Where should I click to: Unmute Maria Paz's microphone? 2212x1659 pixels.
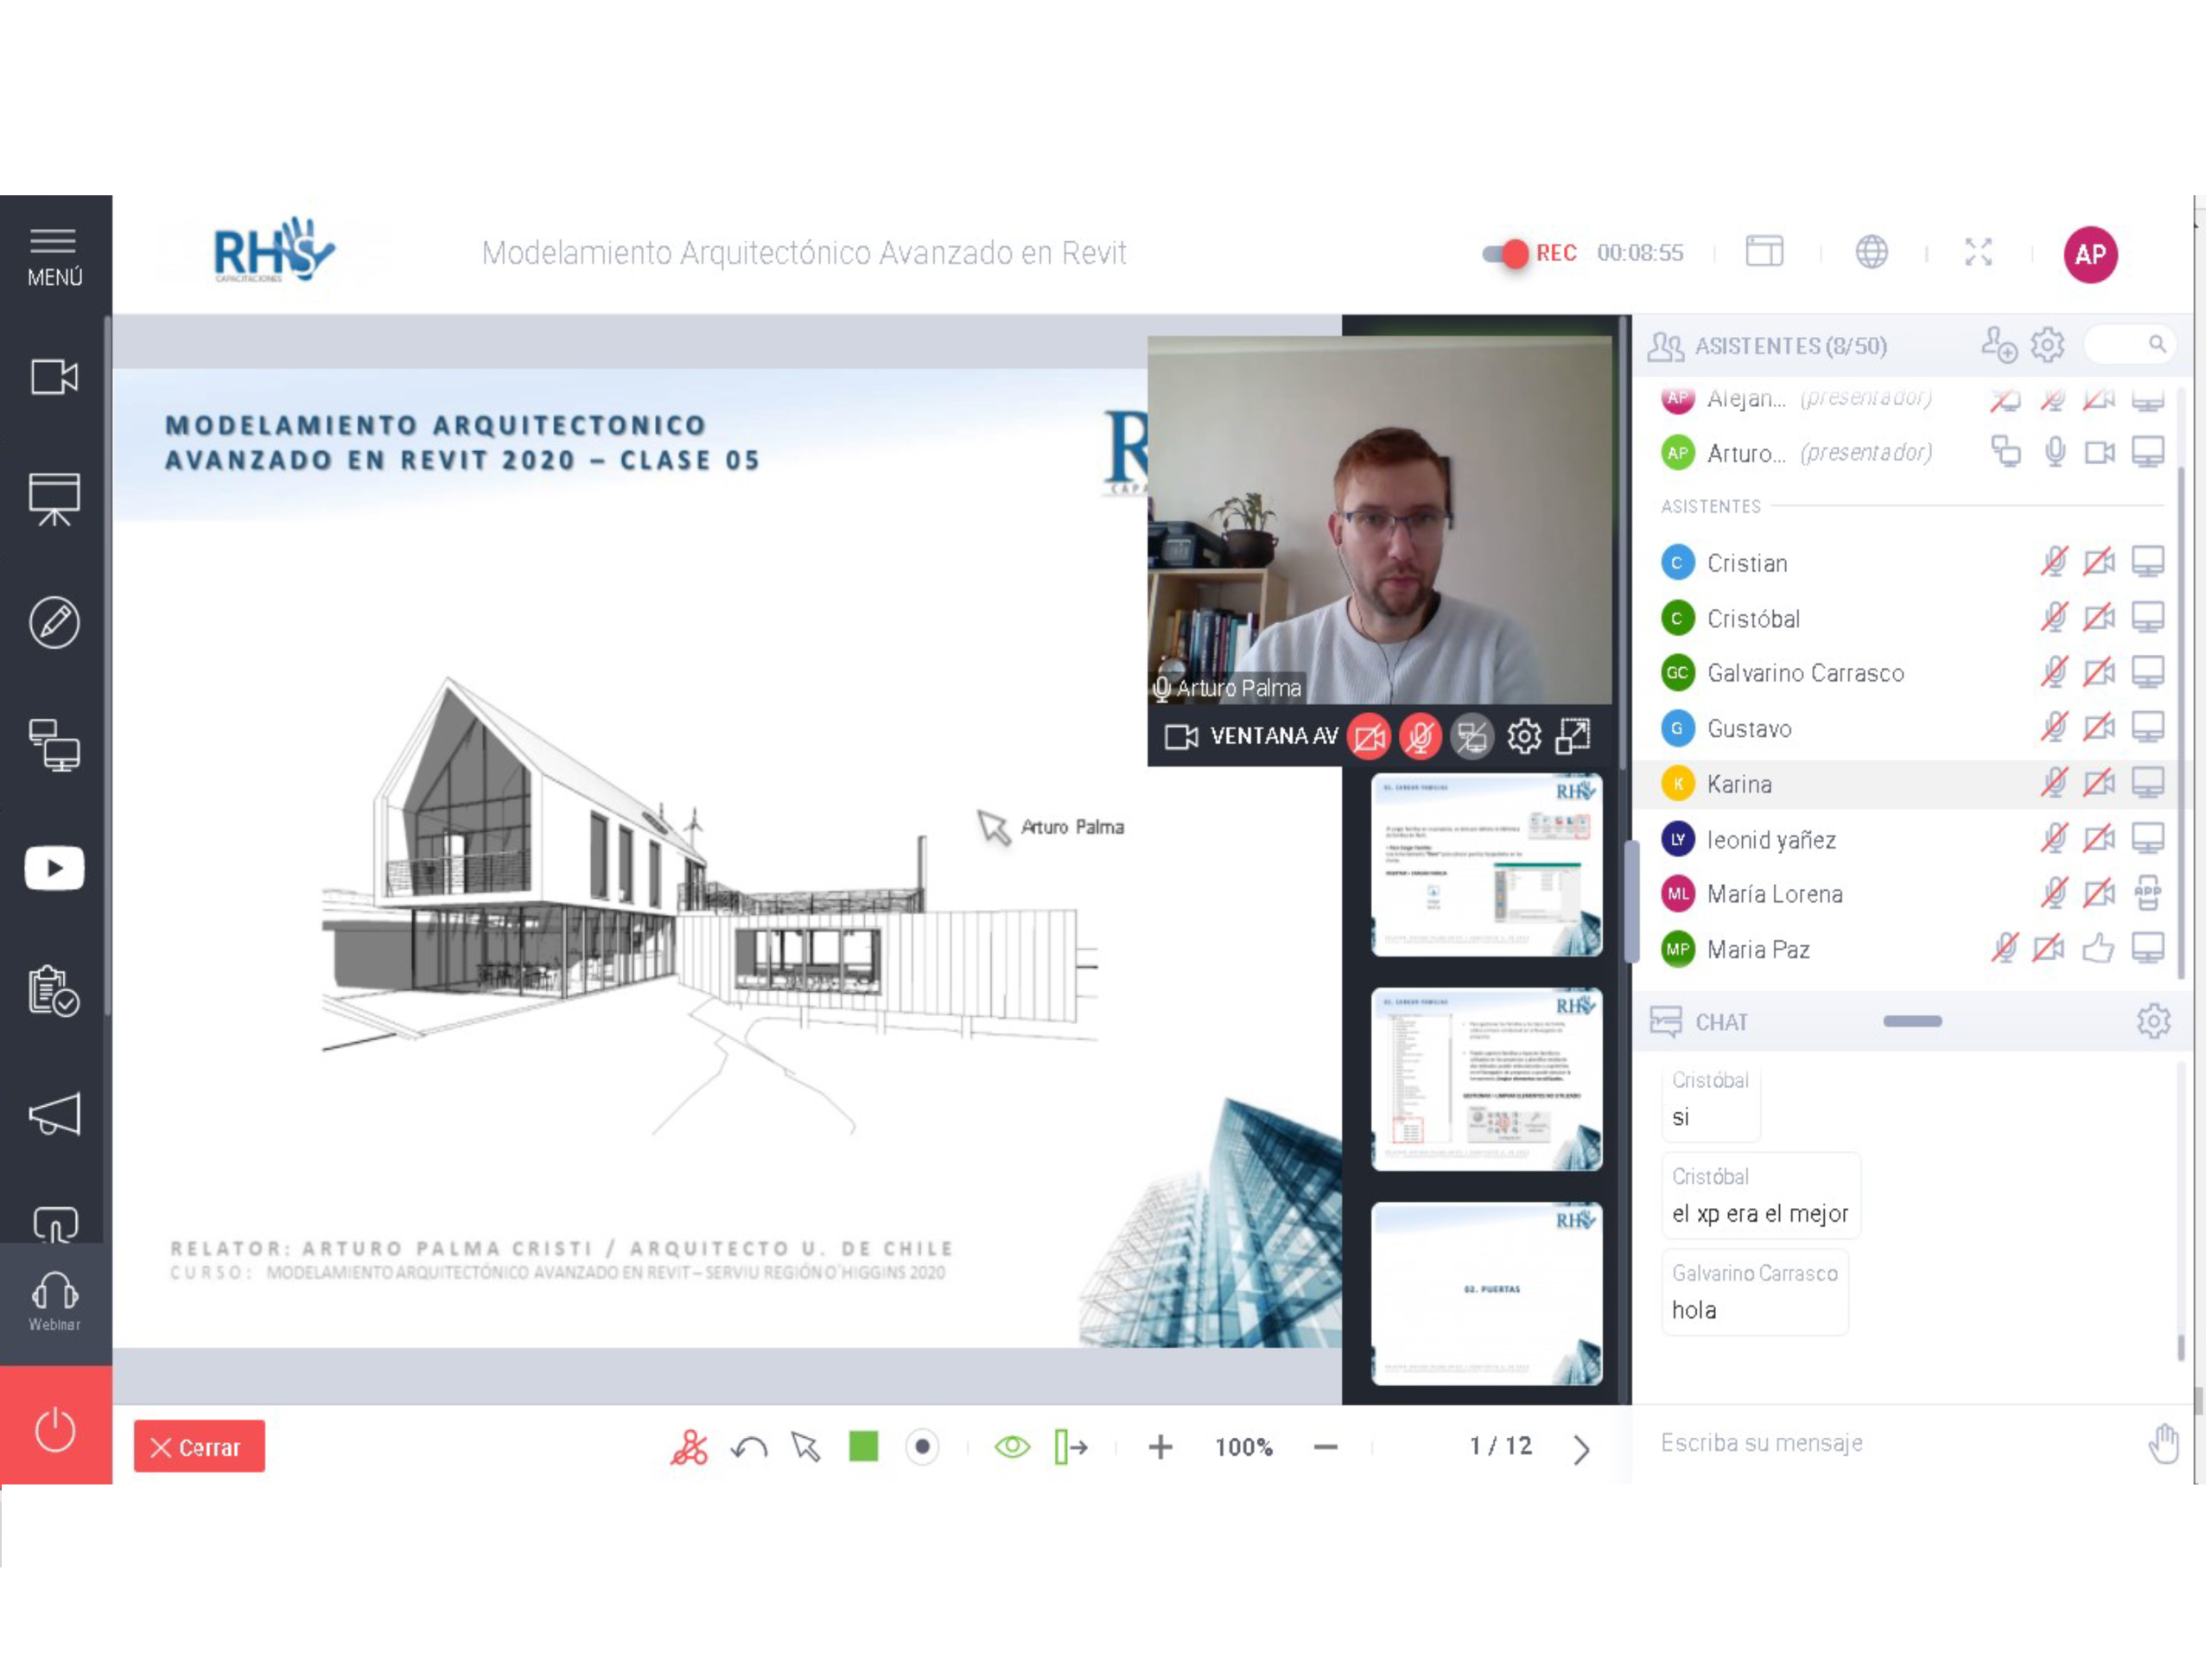click(2004, 948)
